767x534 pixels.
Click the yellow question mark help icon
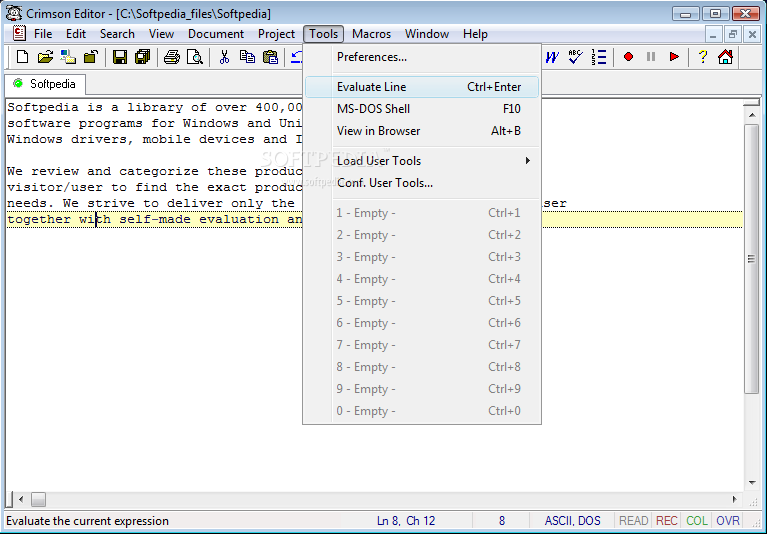(x=702, y=57)
